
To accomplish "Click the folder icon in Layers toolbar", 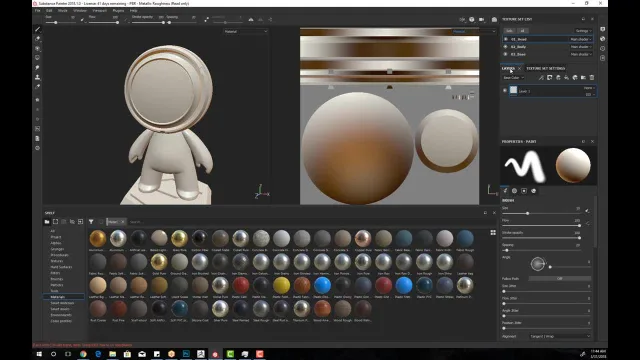I will pos(583,78).
